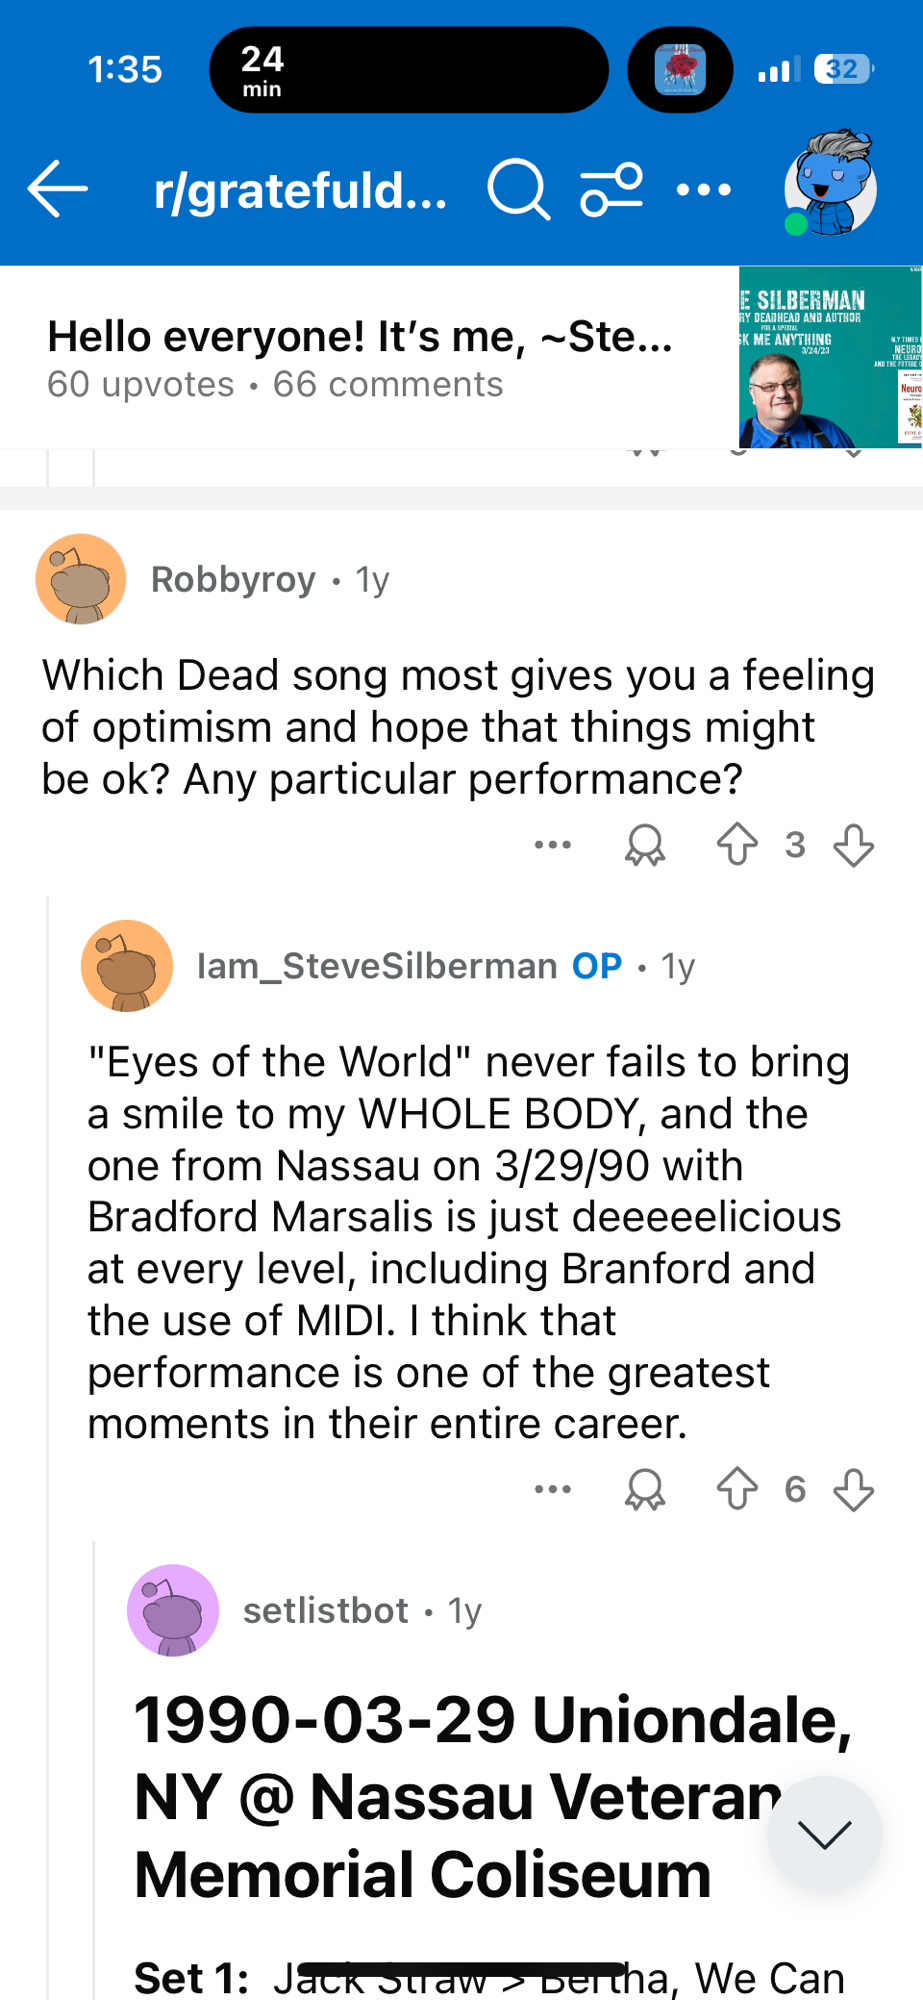
Task: Give award to Robbyroy's comment
Action: [x=645, y=845]
